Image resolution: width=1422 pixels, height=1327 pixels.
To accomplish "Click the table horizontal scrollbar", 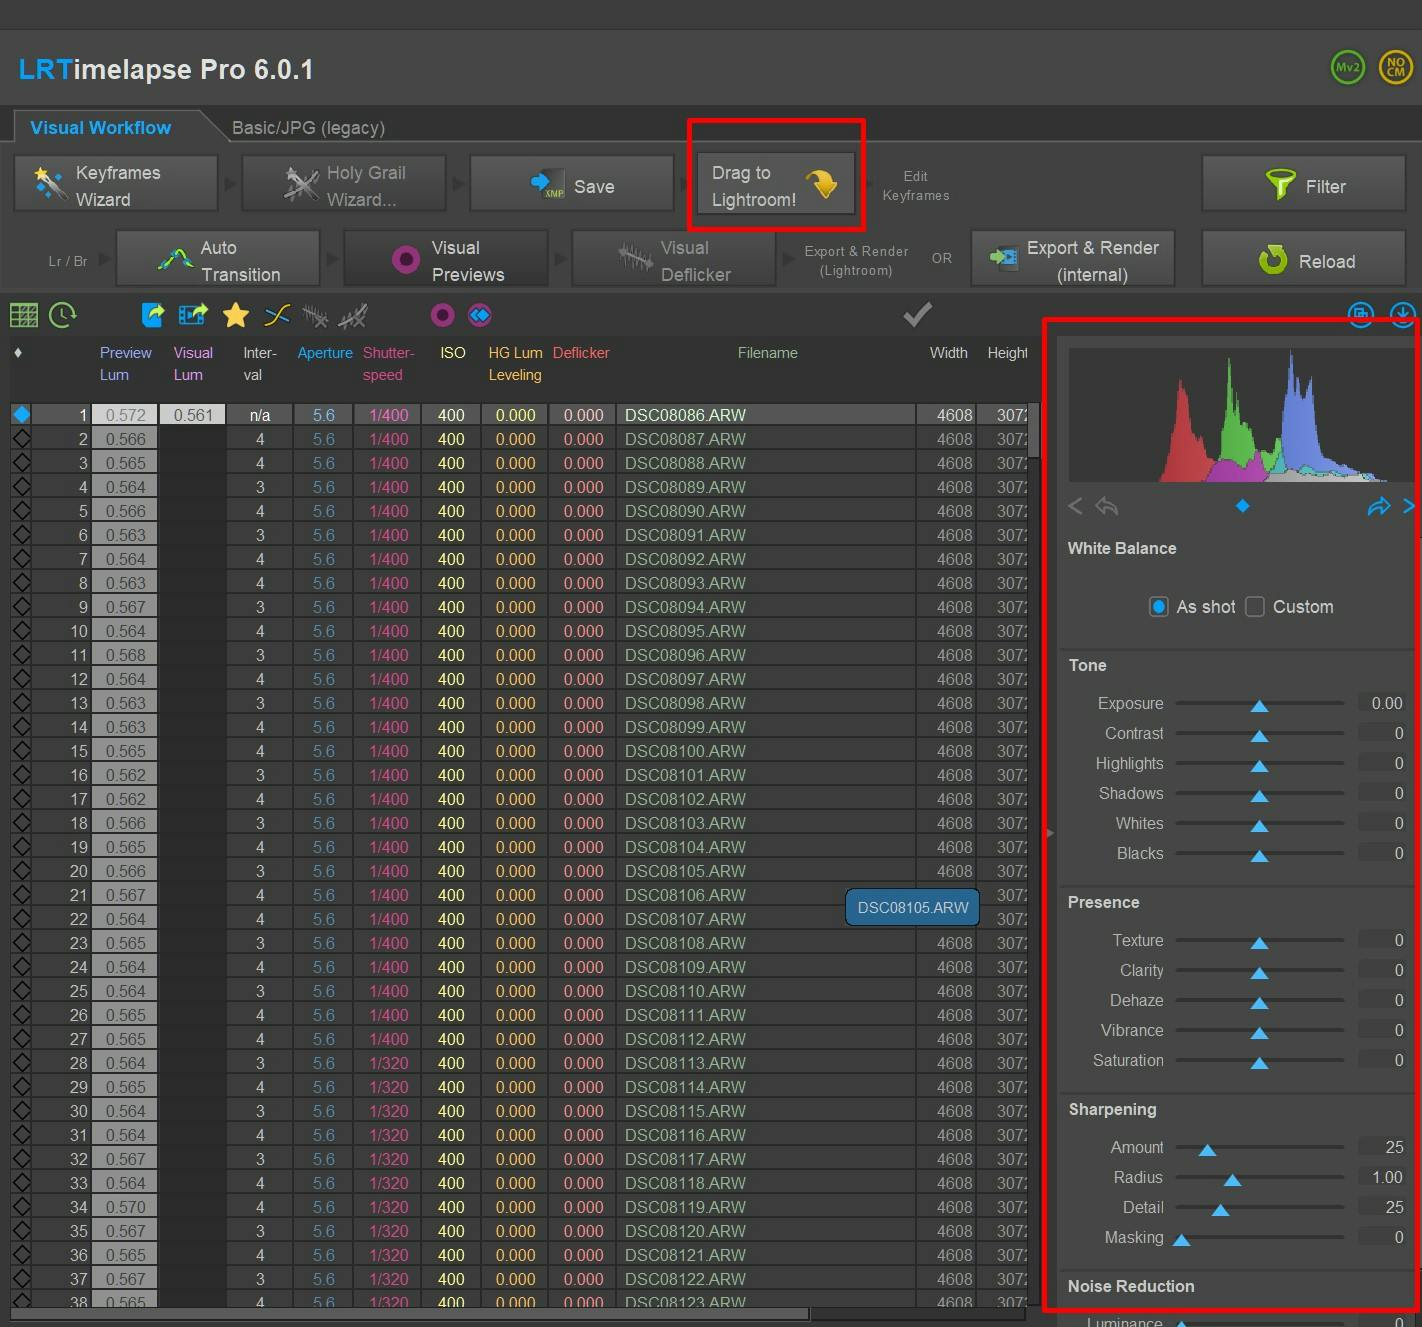I will [x=410, y=1314].
